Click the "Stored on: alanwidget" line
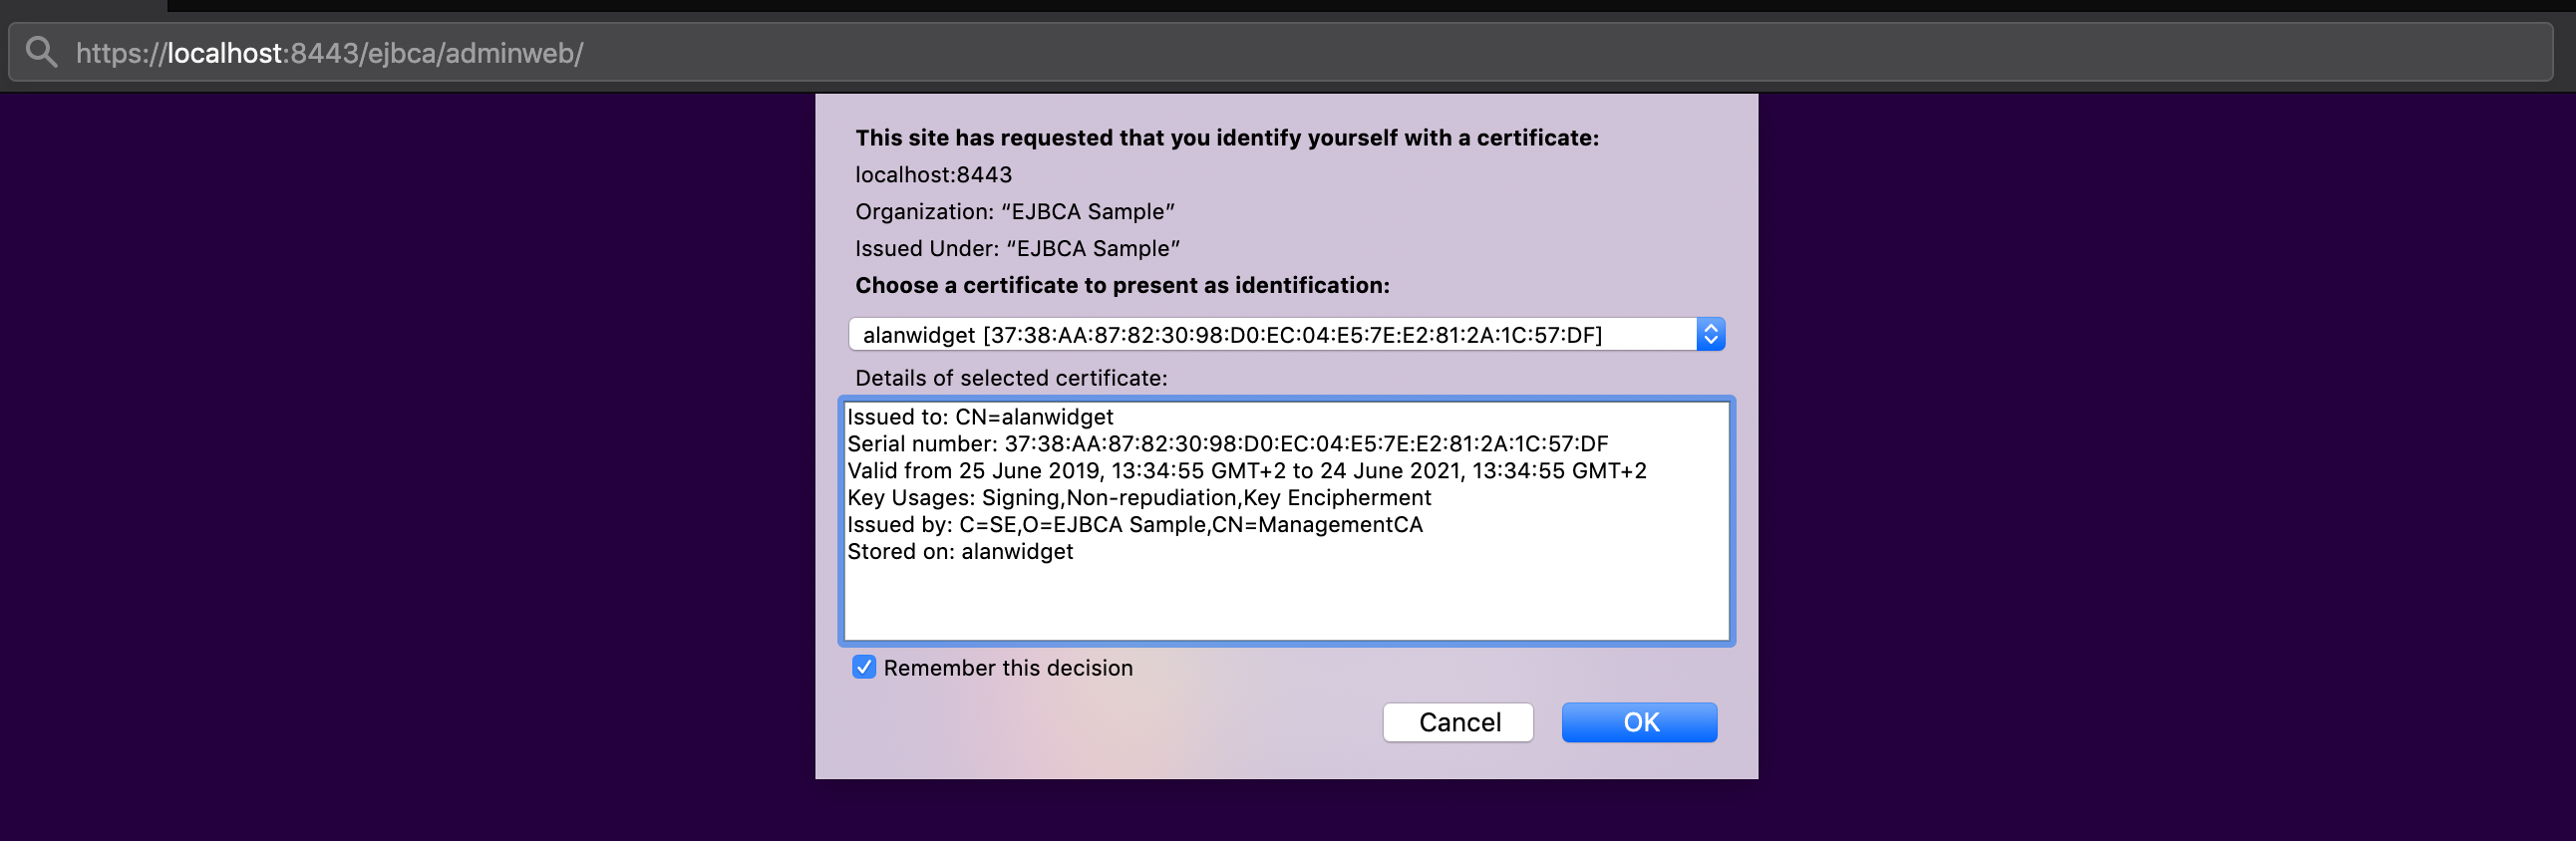This screenshot has width=2576, height=841. click(959, 552)
